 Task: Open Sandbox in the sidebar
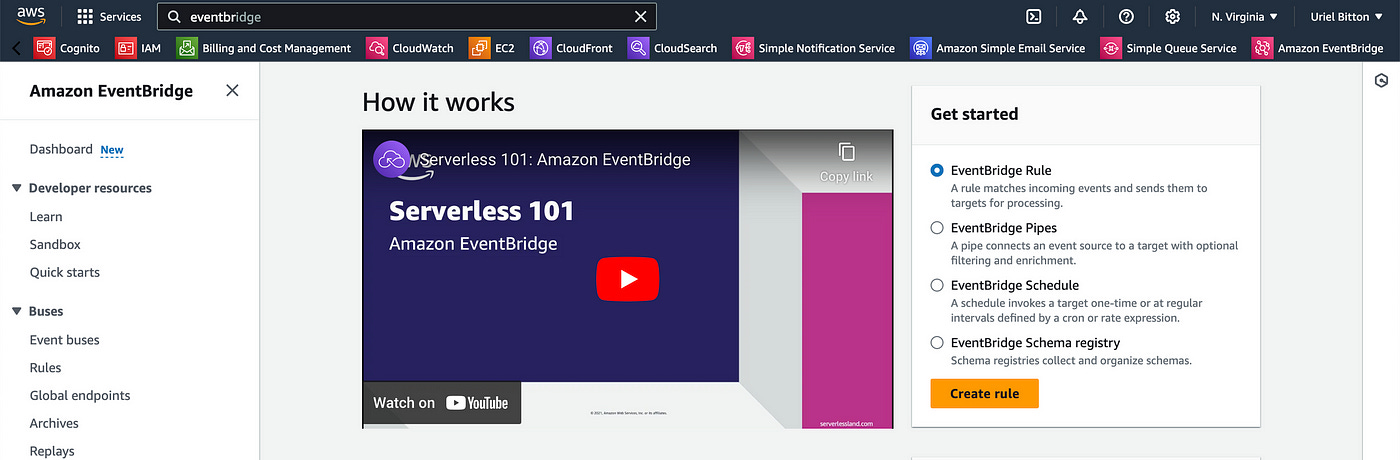click(x=55, y=244)
